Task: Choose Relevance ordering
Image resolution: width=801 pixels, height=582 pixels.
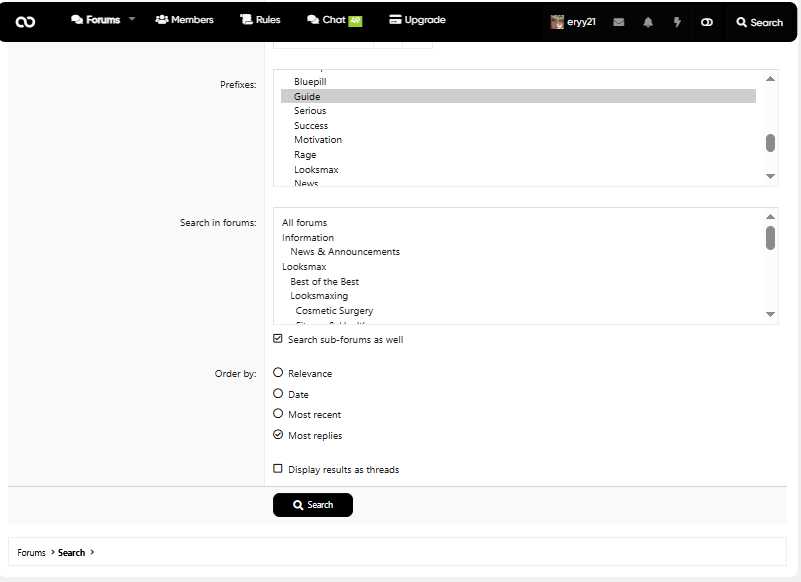Action: 278,373
